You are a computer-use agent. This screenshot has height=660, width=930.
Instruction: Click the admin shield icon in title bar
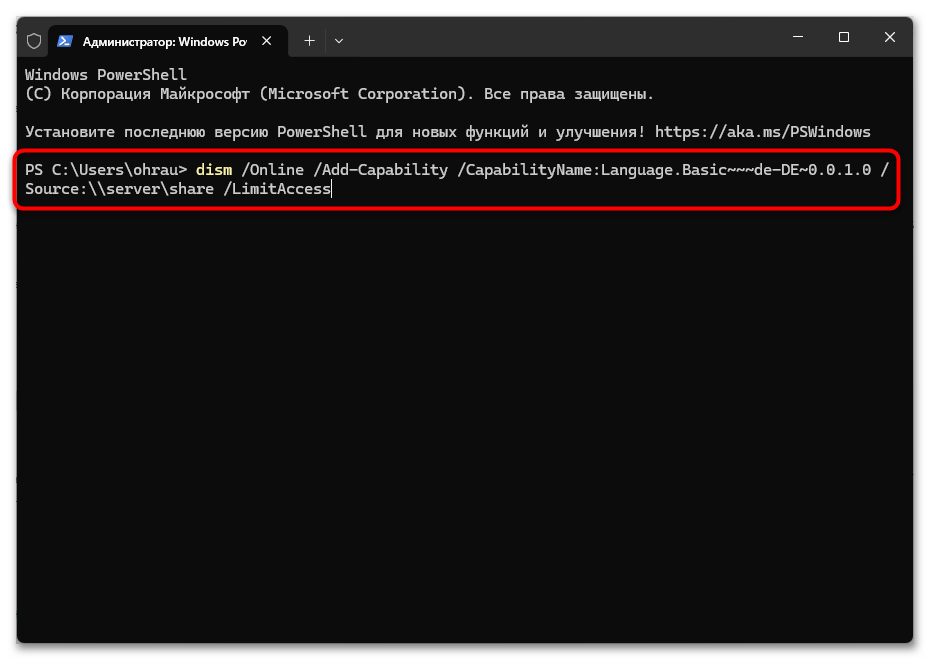(x=34, y=41)
